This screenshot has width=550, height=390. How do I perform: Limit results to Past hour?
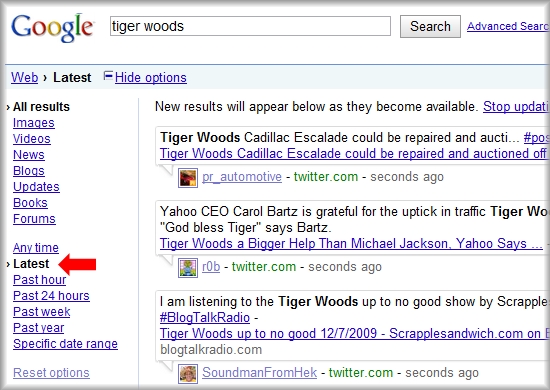pyautogui.click(x=39, y=280)
